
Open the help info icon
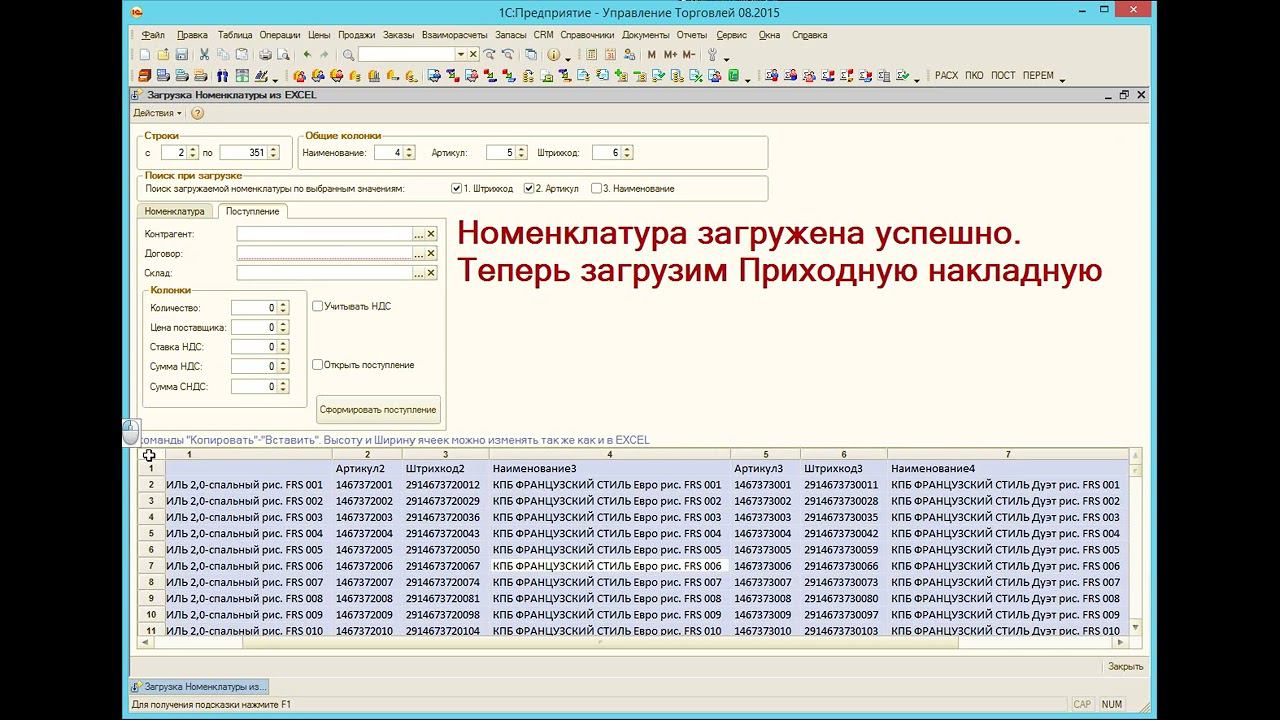click(553, 55)
